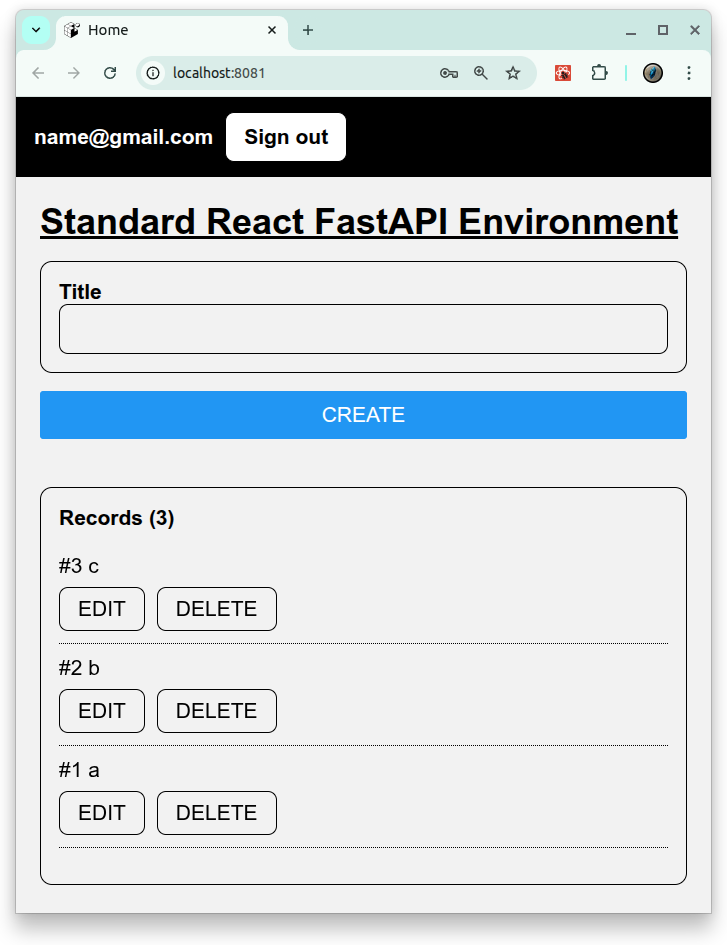Open the Chrome profile avatar
Image resolution: width=727 pixels, height=945 pixels.
653,73
